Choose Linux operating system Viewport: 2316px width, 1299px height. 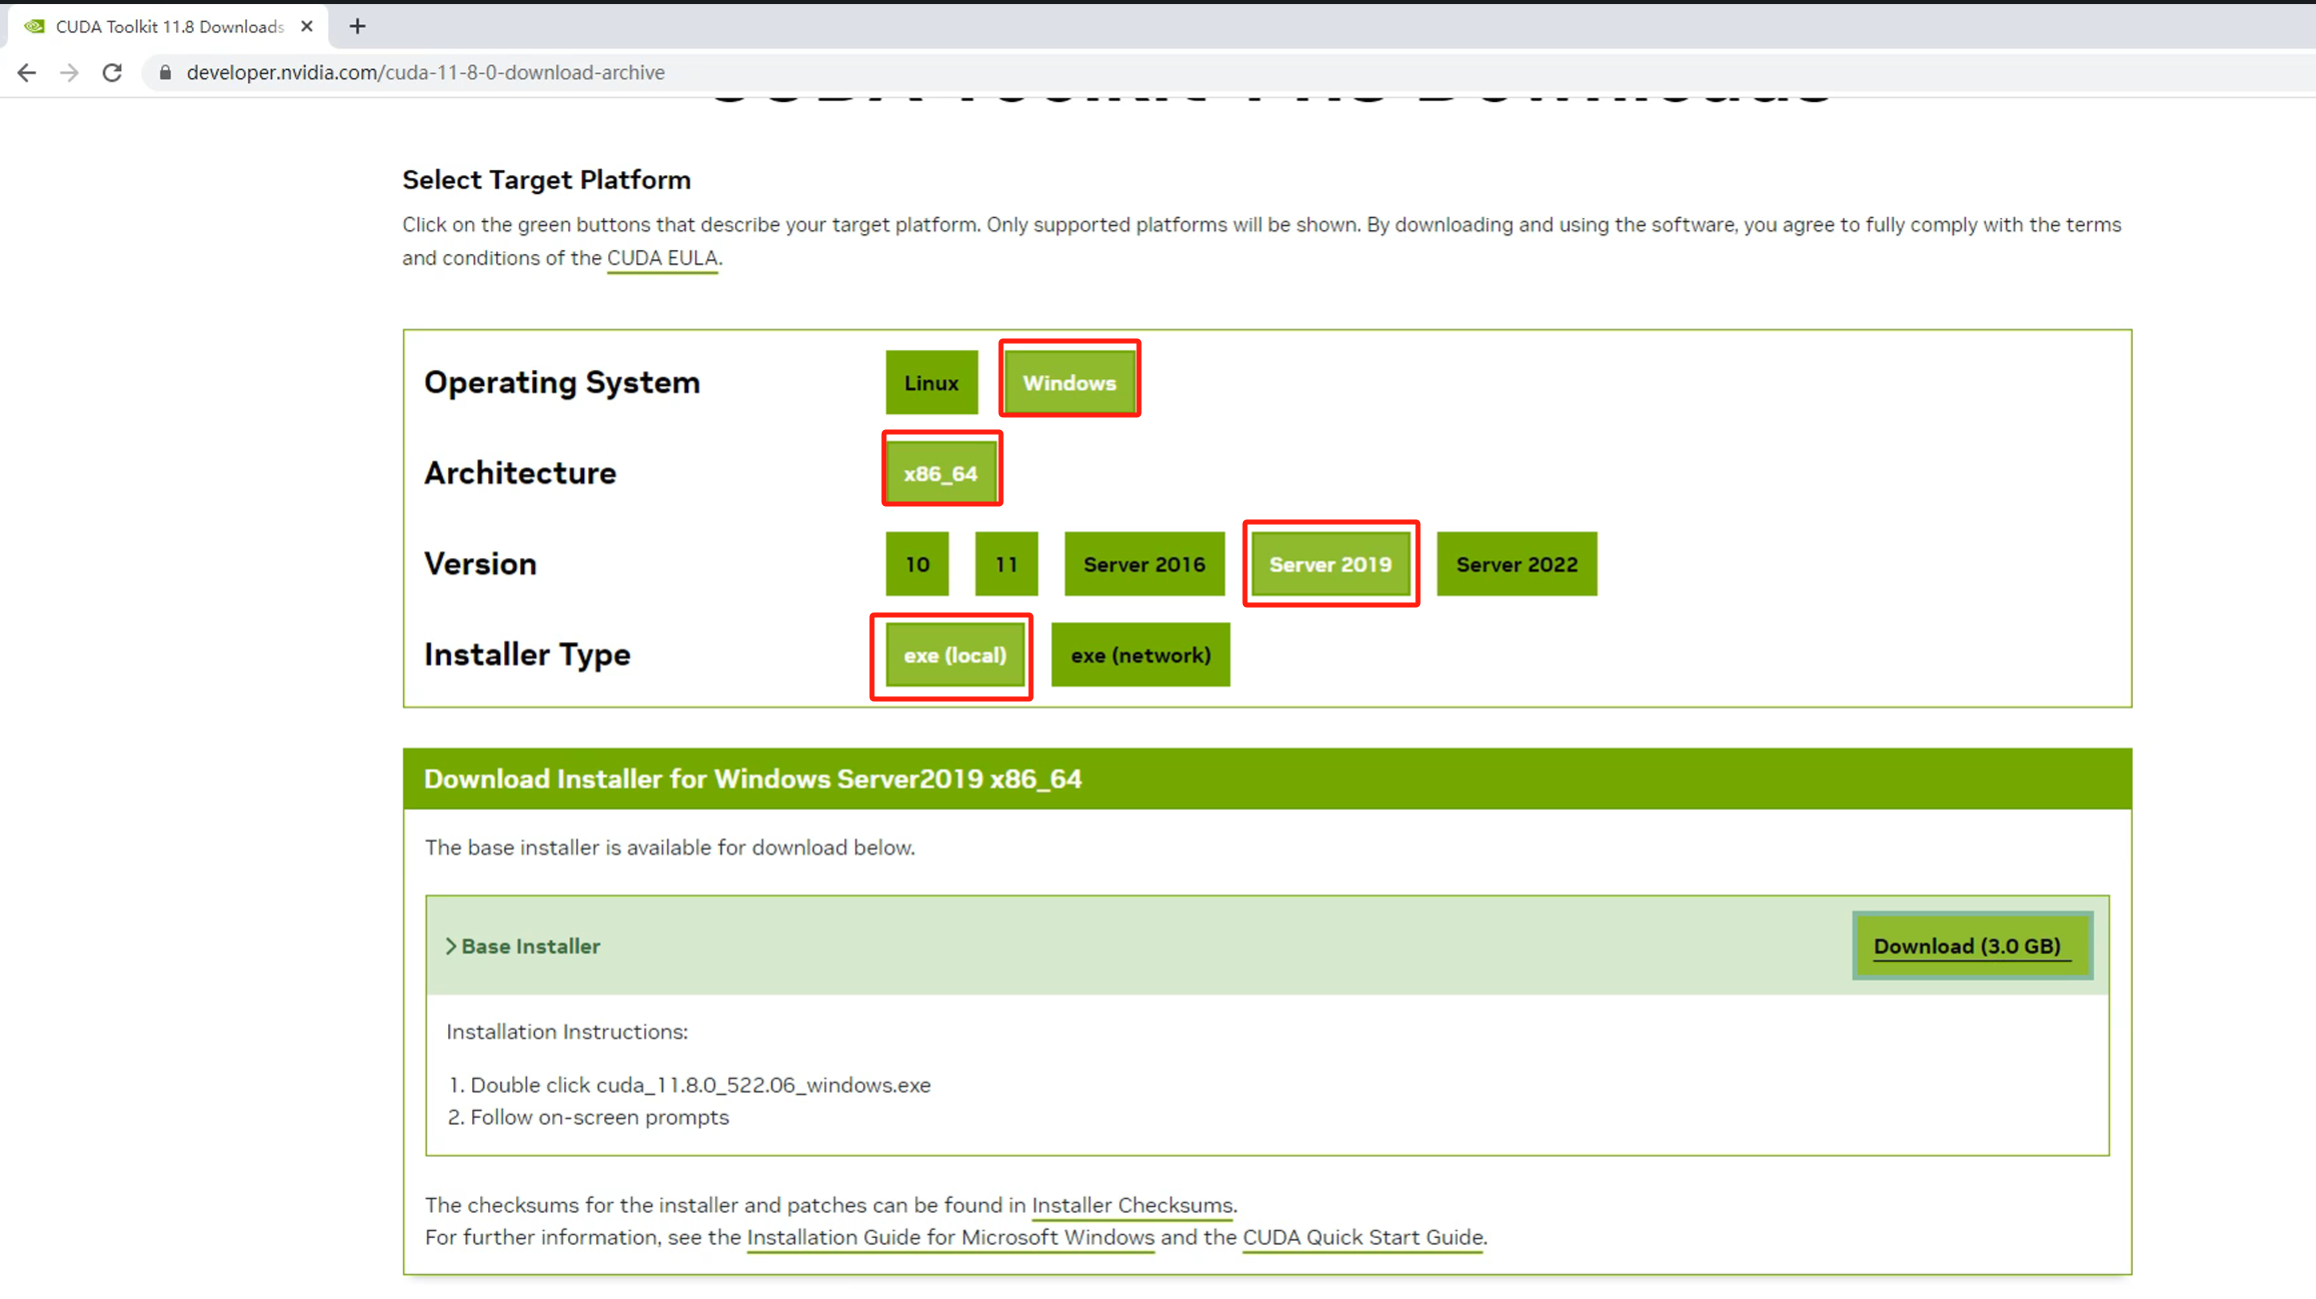click(931, 383)
